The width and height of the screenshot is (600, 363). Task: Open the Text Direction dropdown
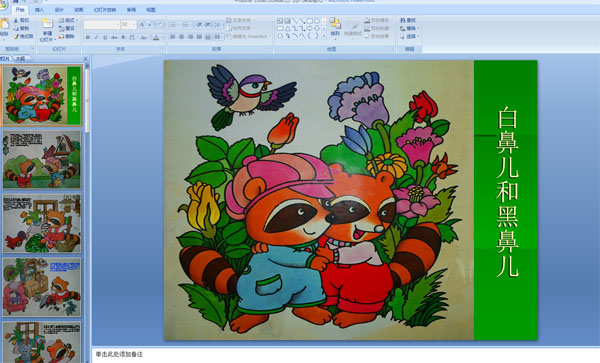240,20
